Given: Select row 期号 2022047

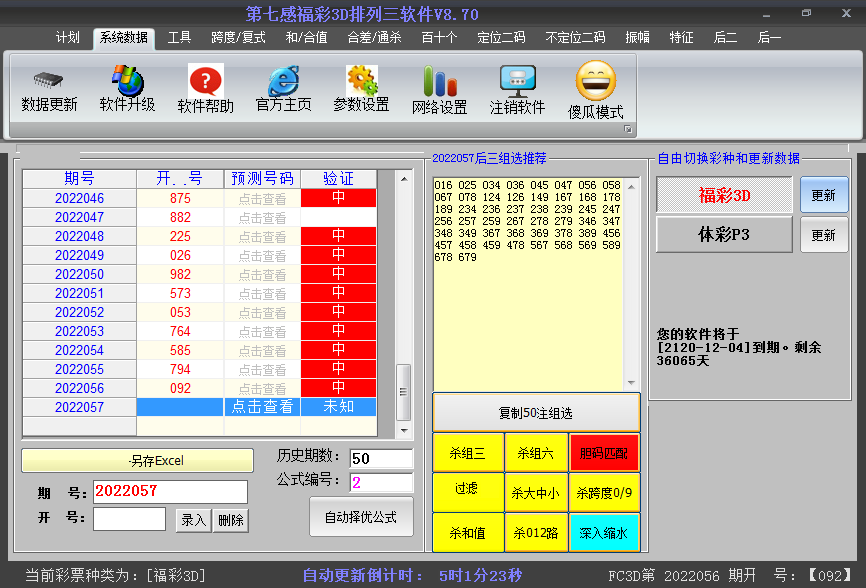Looking at the screenshot, I should tap(80, 218).
